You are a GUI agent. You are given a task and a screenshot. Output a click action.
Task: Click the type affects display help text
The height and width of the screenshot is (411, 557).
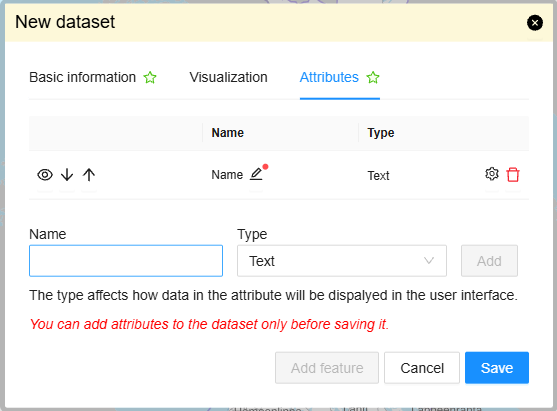(x=273, y=295)
